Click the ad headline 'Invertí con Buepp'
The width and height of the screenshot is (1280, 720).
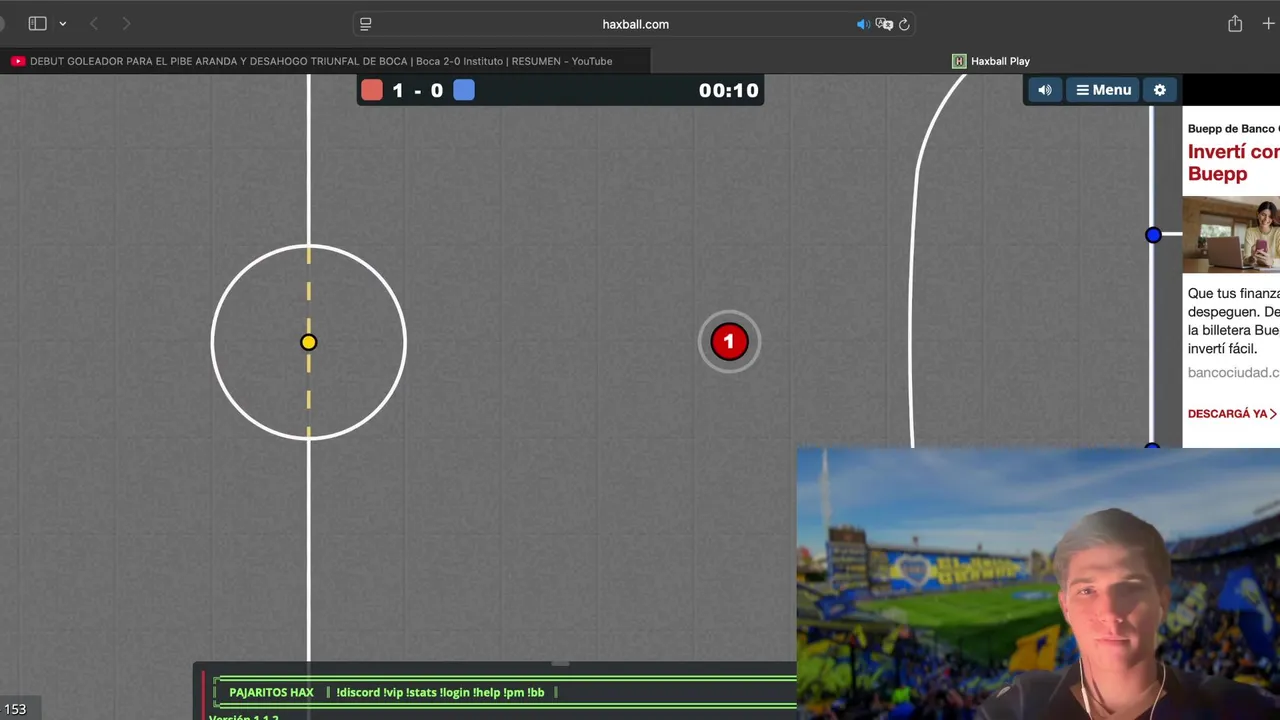click(1233, 163)
